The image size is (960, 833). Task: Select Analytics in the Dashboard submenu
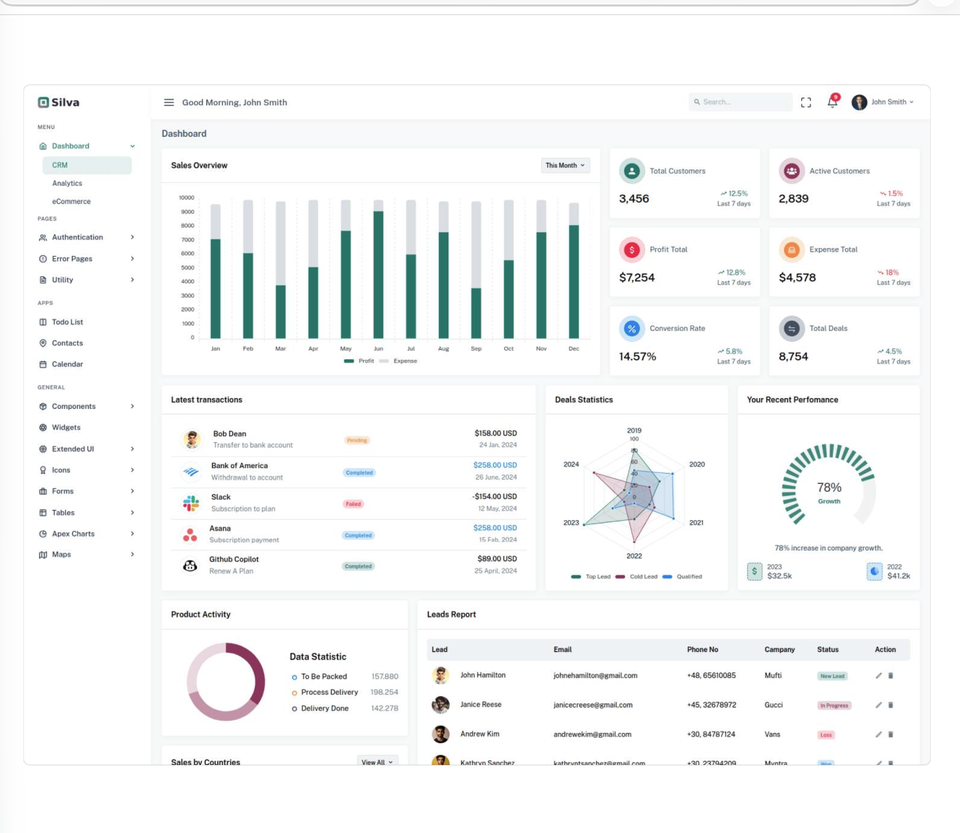pyautogui.click(x=67, y=183)
